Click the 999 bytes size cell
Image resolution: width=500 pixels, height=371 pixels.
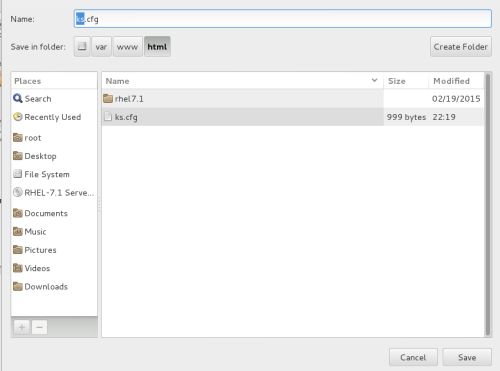pos(406,117)
